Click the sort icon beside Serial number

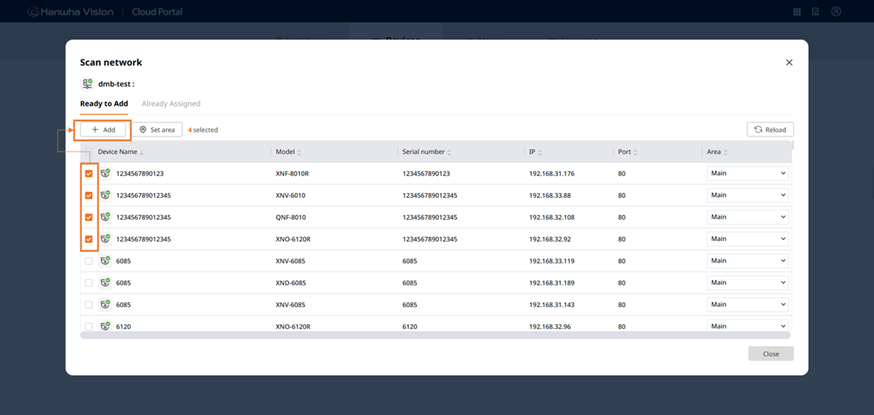(449, 152)
